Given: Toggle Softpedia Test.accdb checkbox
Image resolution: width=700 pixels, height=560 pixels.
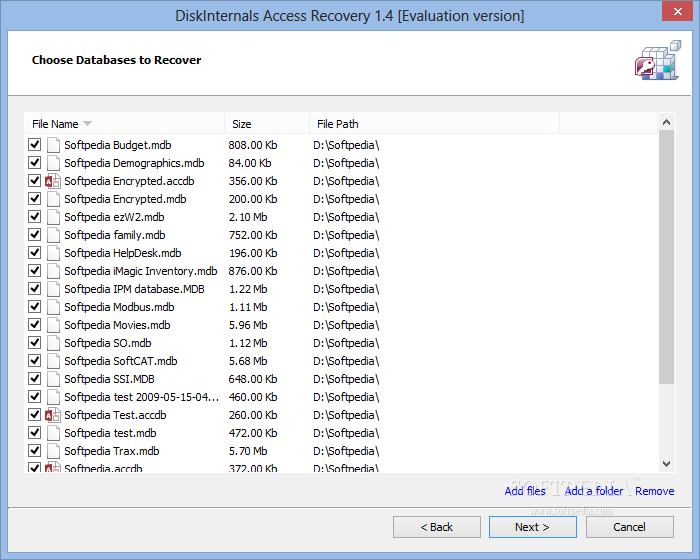Looking at the screenshot, I should tap(34, 414).
